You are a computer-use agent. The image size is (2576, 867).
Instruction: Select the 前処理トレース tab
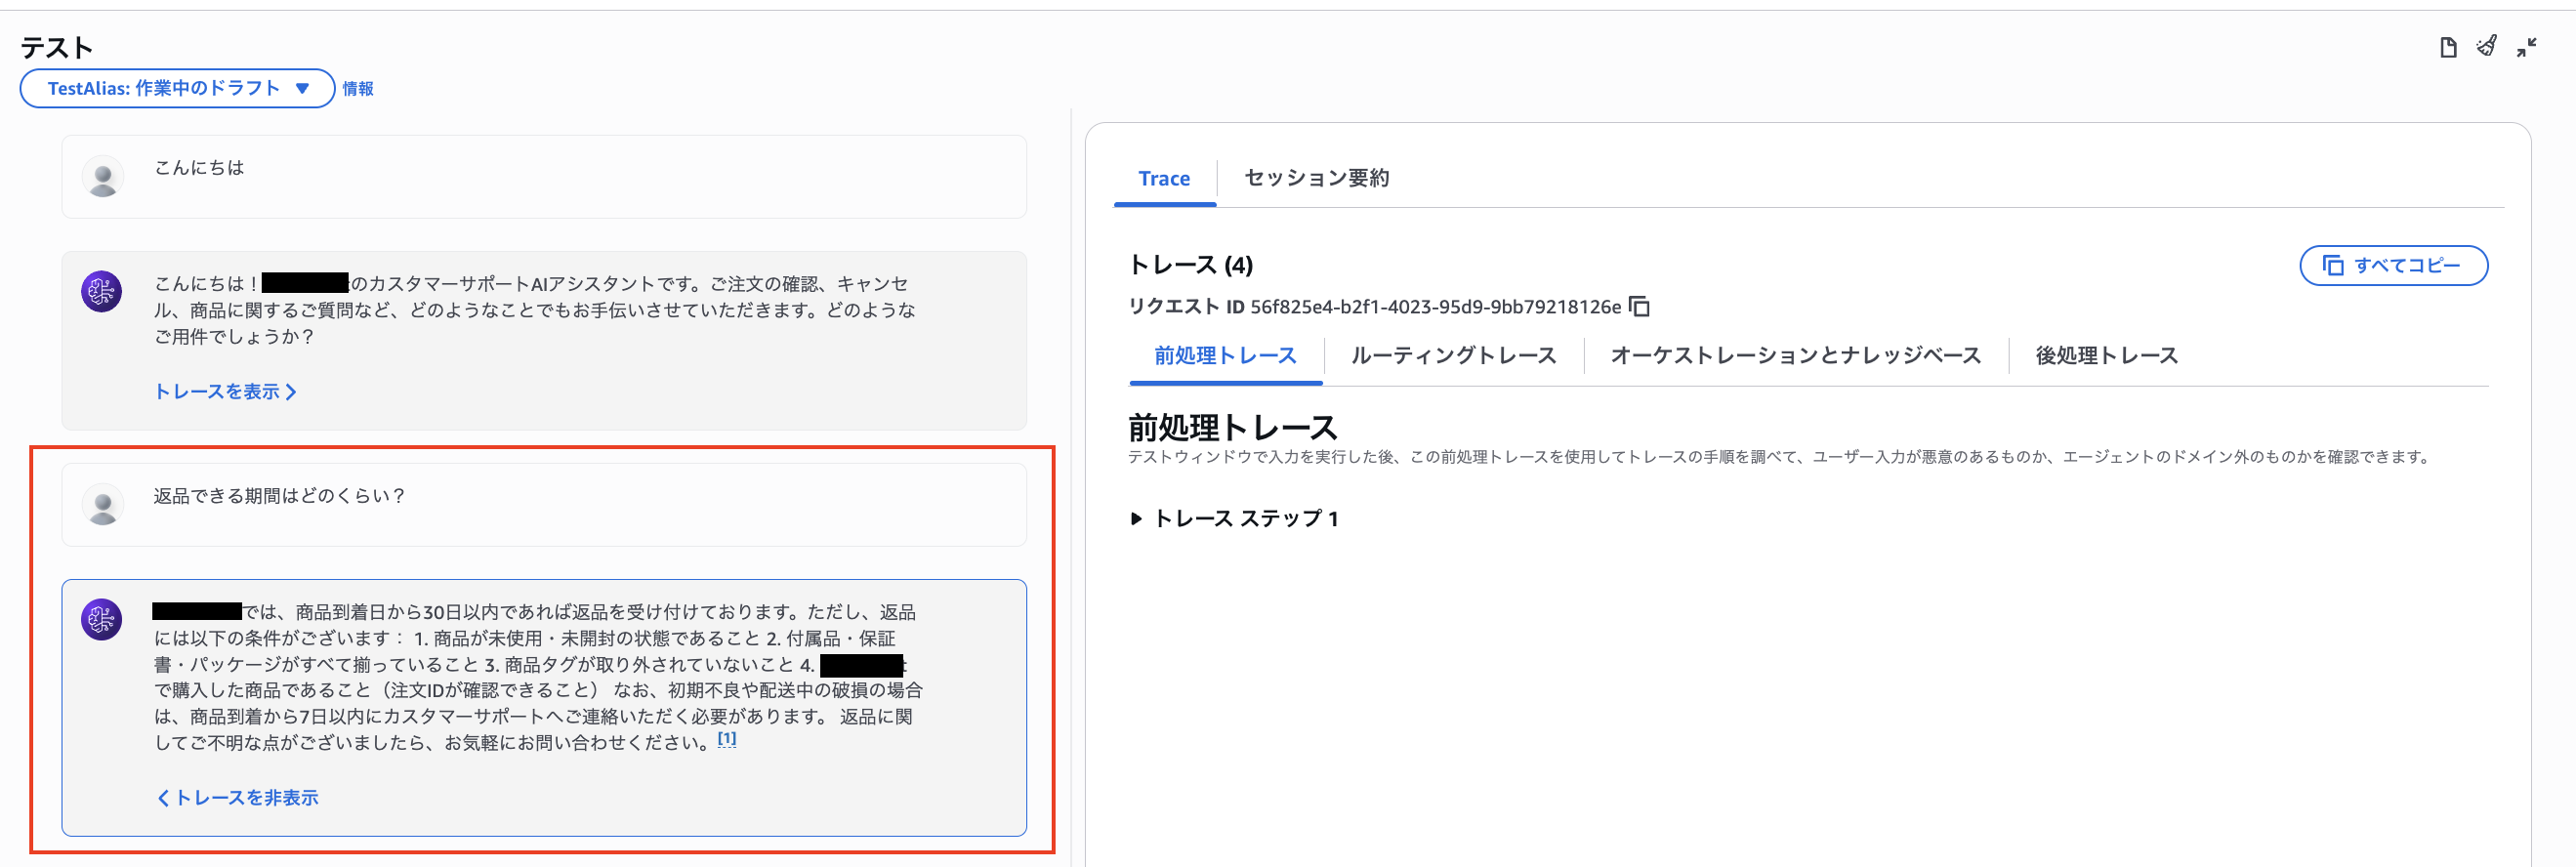coord(1225,355)
